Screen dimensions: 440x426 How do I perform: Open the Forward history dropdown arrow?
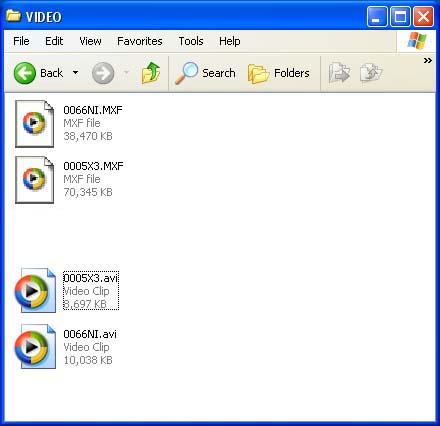pos(126,73)
